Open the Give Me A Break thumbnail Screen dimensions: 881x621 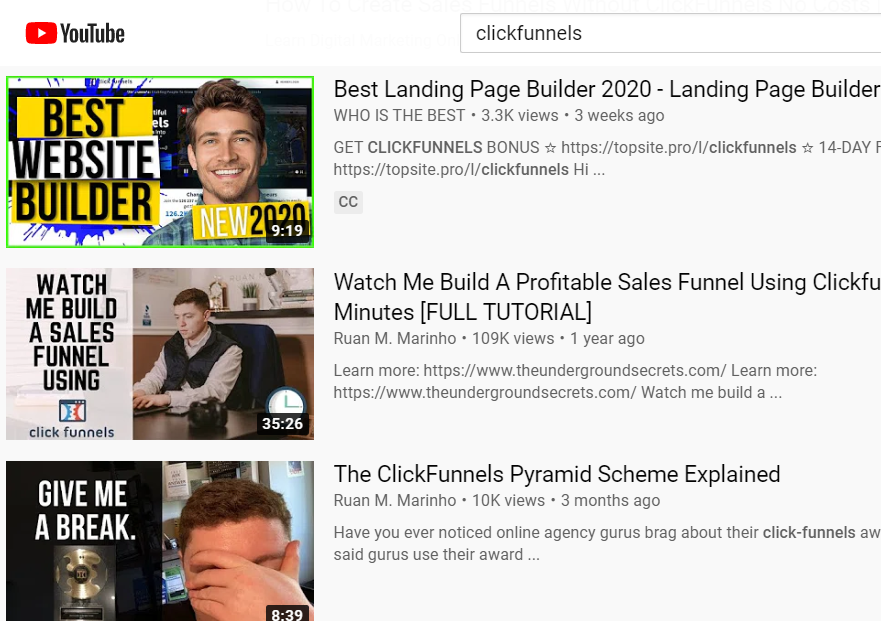click(x=160, y=541)
